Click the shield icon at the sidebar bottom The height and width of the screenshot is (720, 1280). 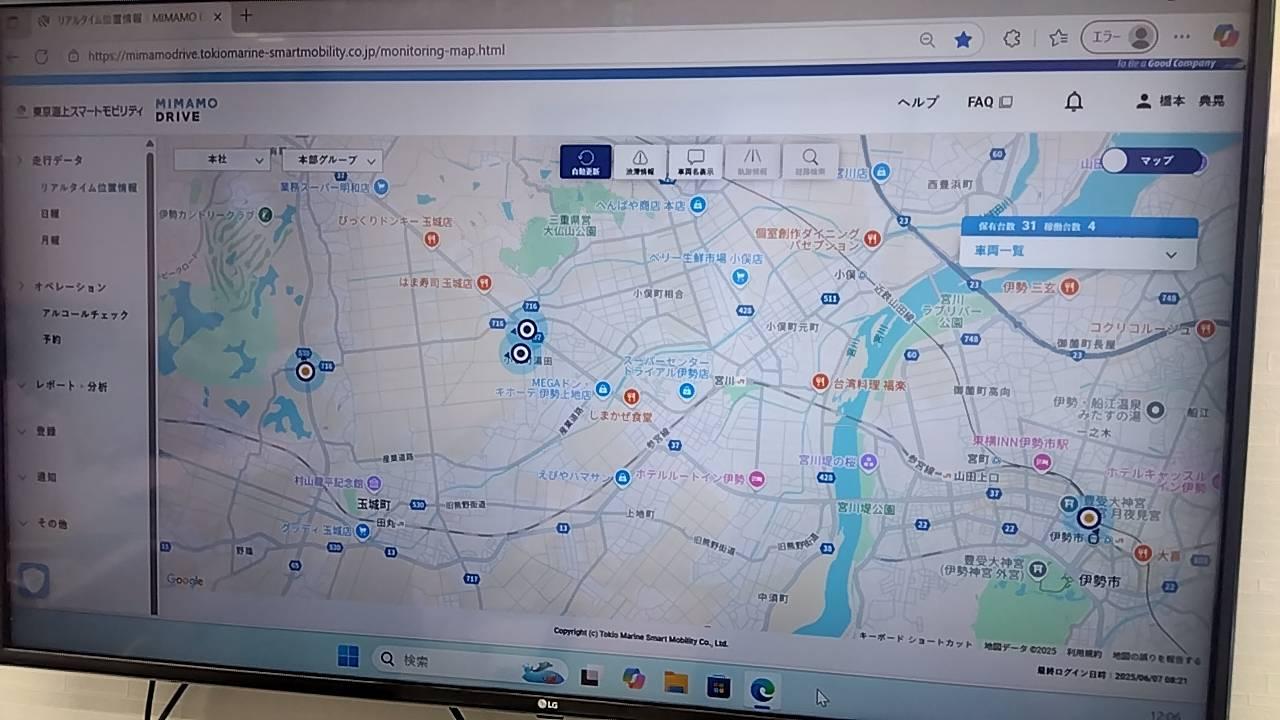click(x=34, y=580)
